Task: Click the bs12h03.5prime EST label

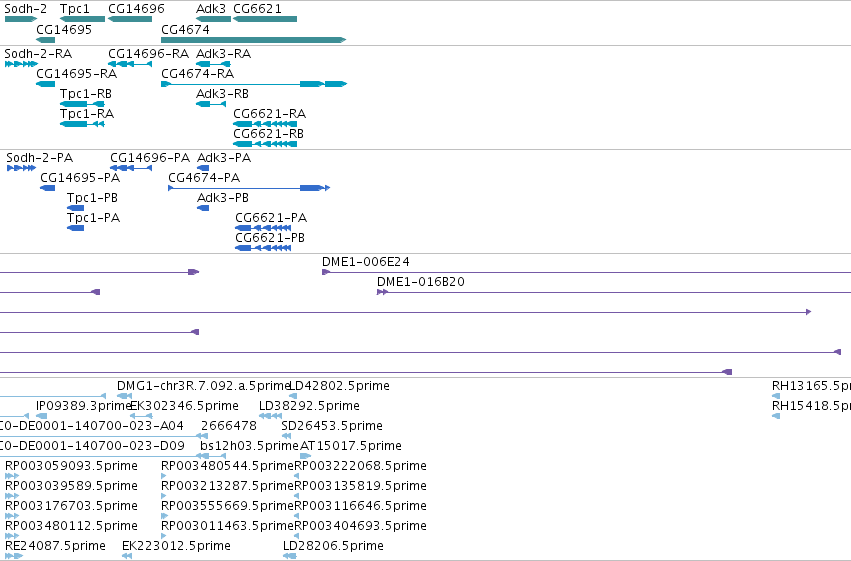Action: (x=250, y=447)
